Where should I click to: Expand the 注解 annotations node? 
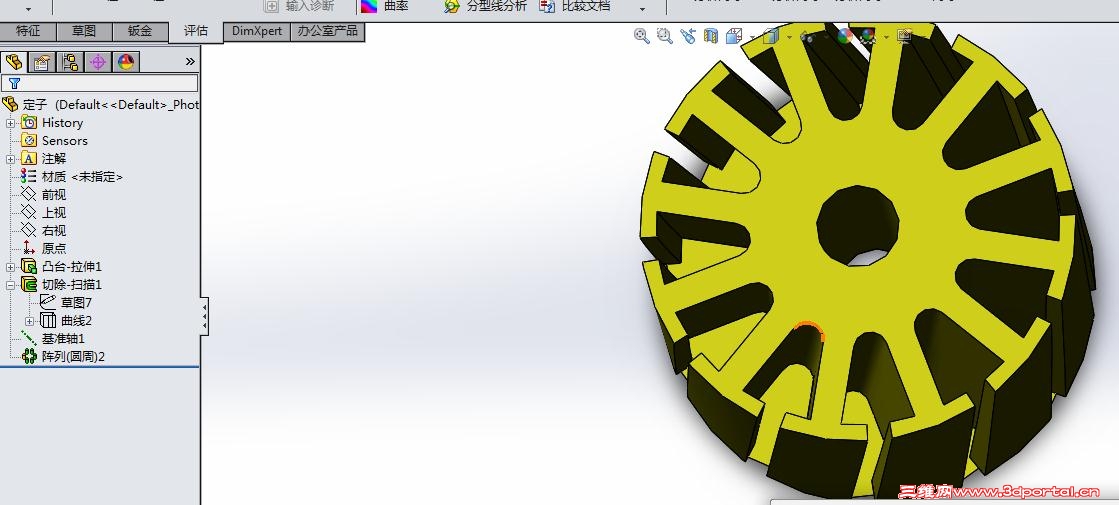click(x=10, y=159)
